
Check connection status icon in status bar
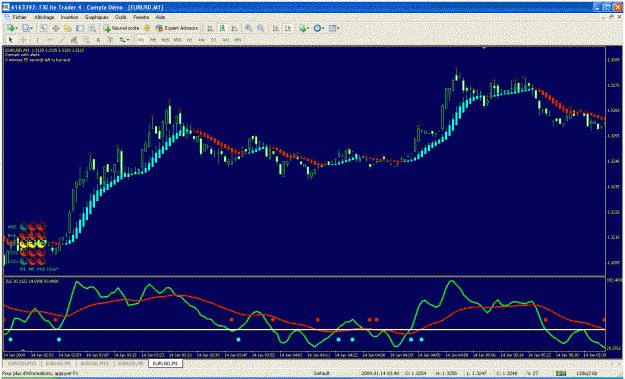(561, 373)
